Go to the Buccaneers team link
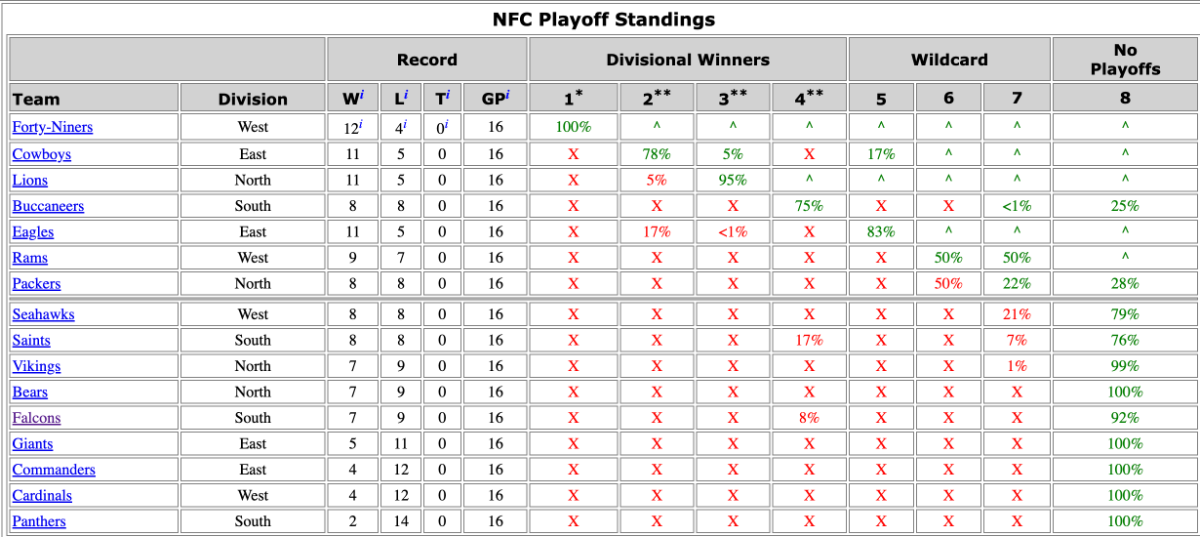 pos(48,206)
